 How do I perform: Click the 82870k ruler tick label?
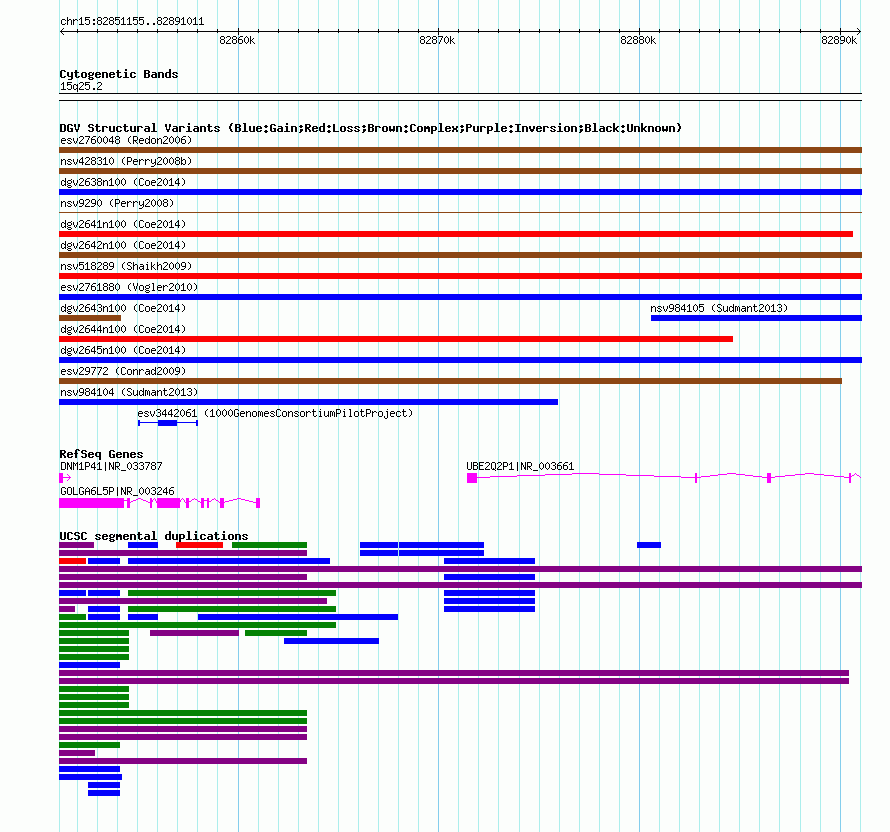(437, 40)
